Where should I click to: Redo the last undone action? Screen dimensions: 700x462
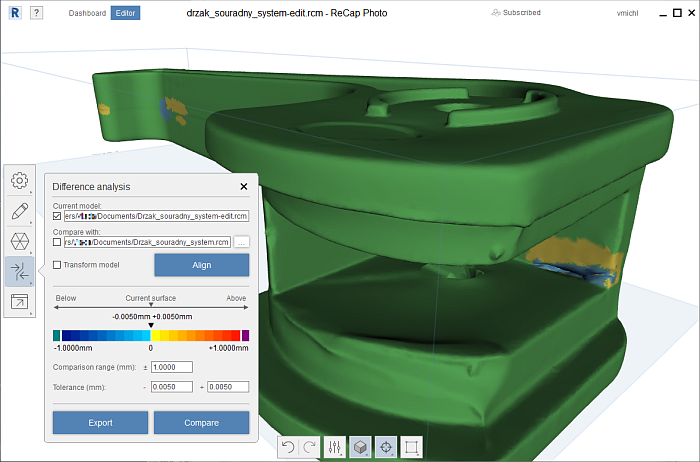309,446
